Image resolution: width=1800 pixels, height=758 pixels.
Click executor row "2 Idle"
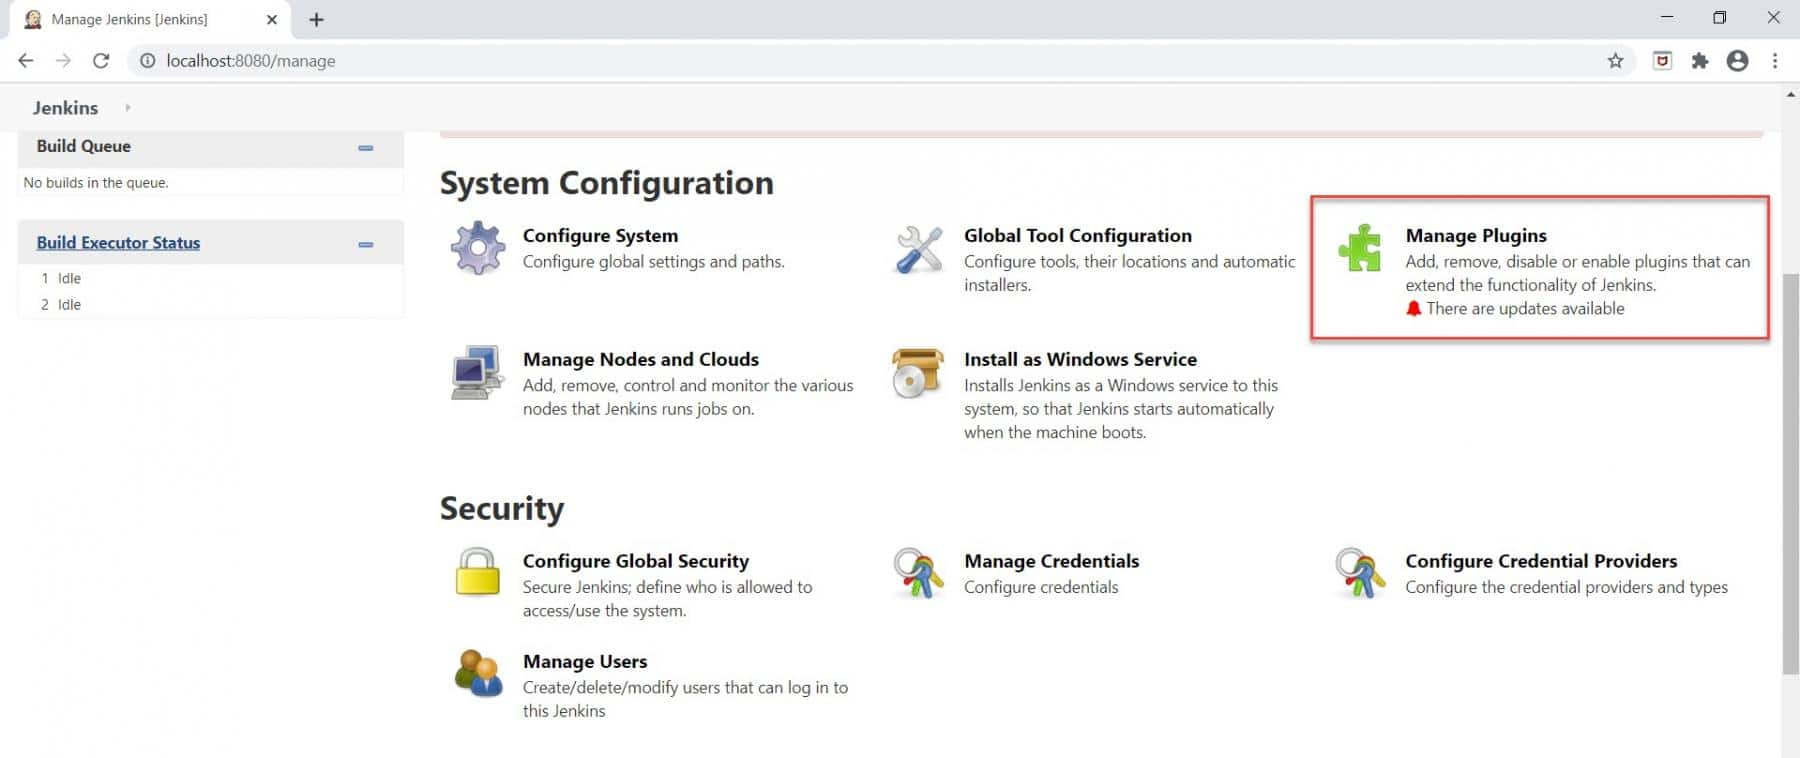point(61,304)
